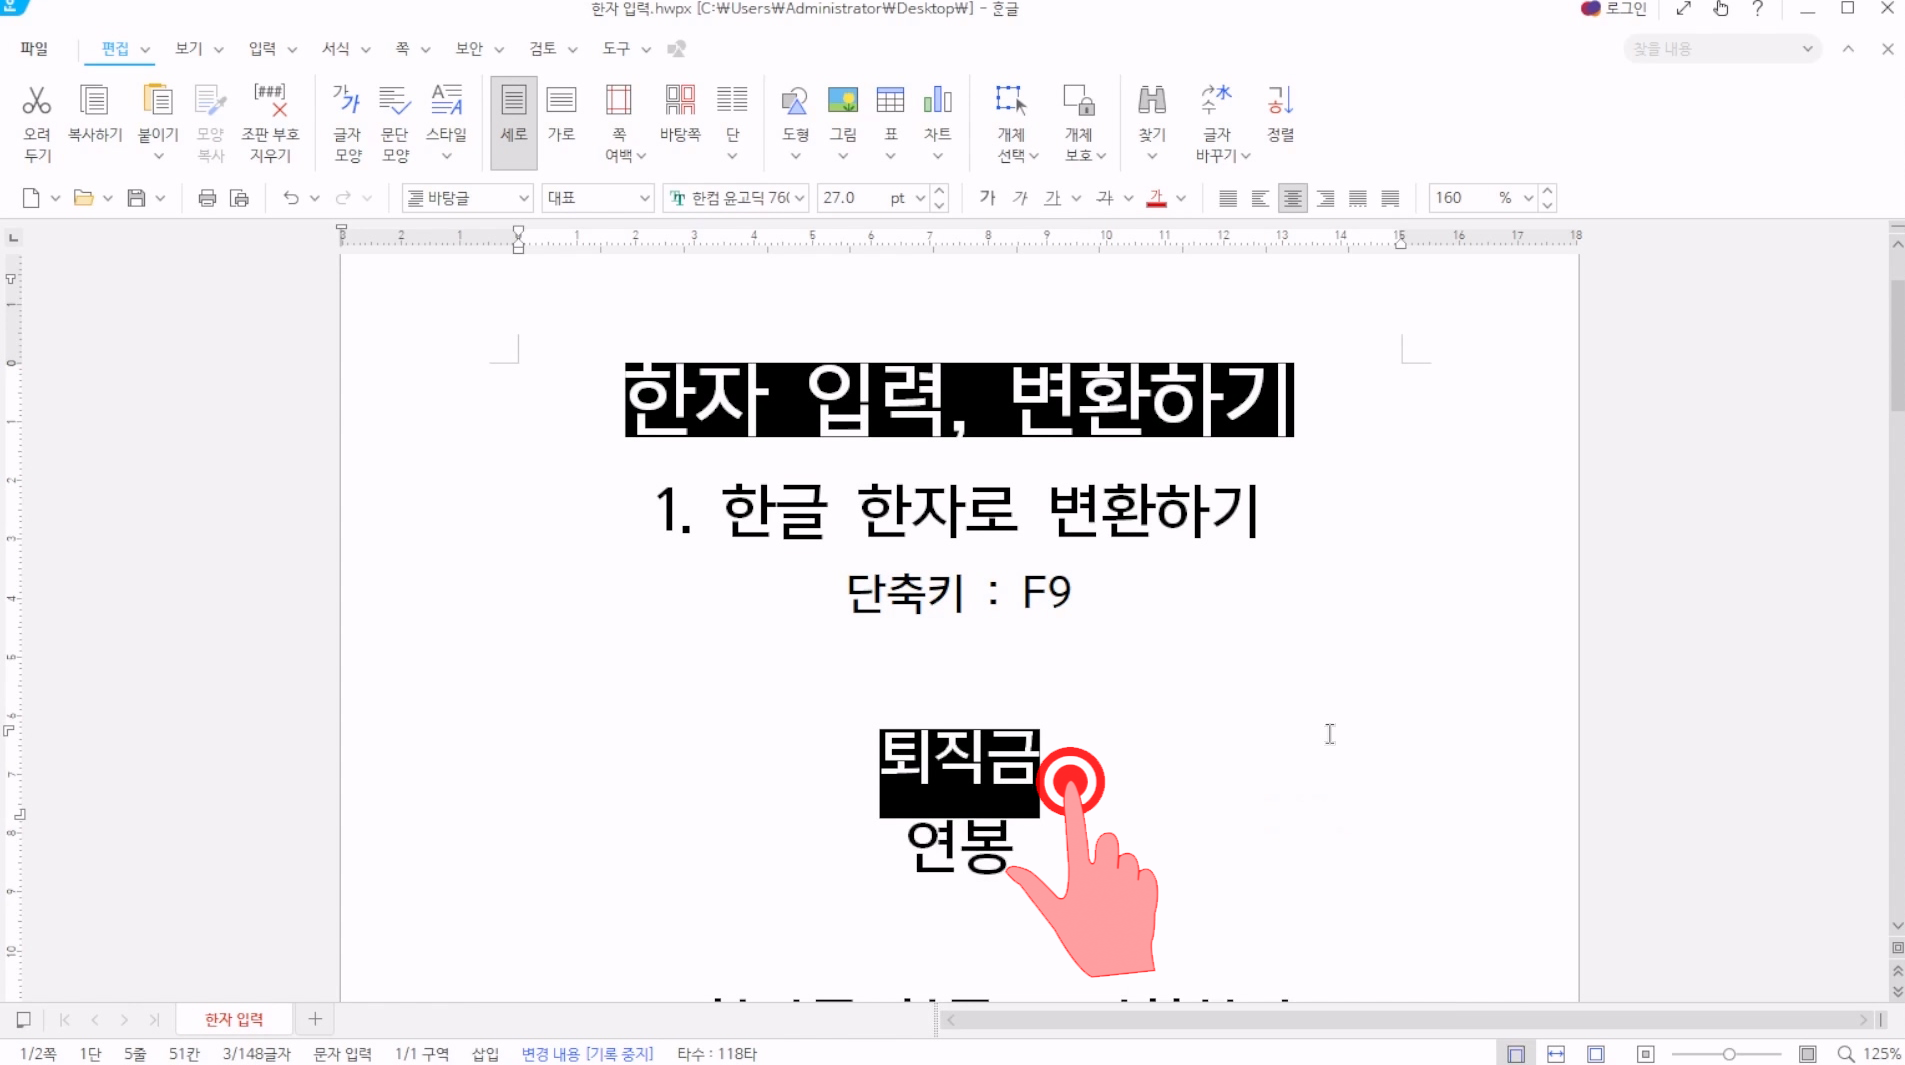Click the 삽입 insert mode indicator
The height and width of the screenshot is (1065, 1905).
click(x=485, y=1054)
